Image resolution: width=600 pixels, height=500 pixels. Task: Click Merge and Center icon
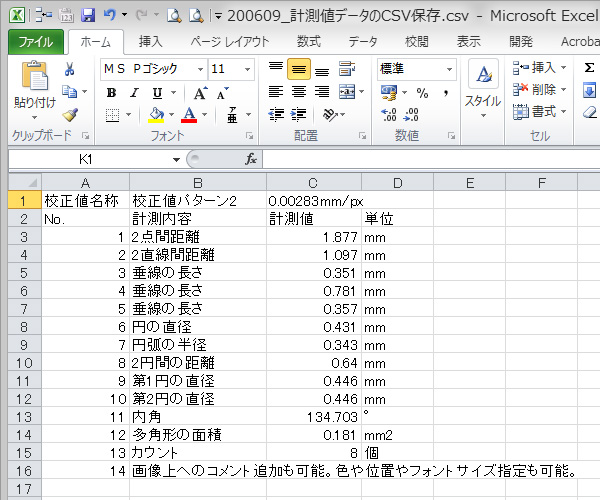pos(347,92)
